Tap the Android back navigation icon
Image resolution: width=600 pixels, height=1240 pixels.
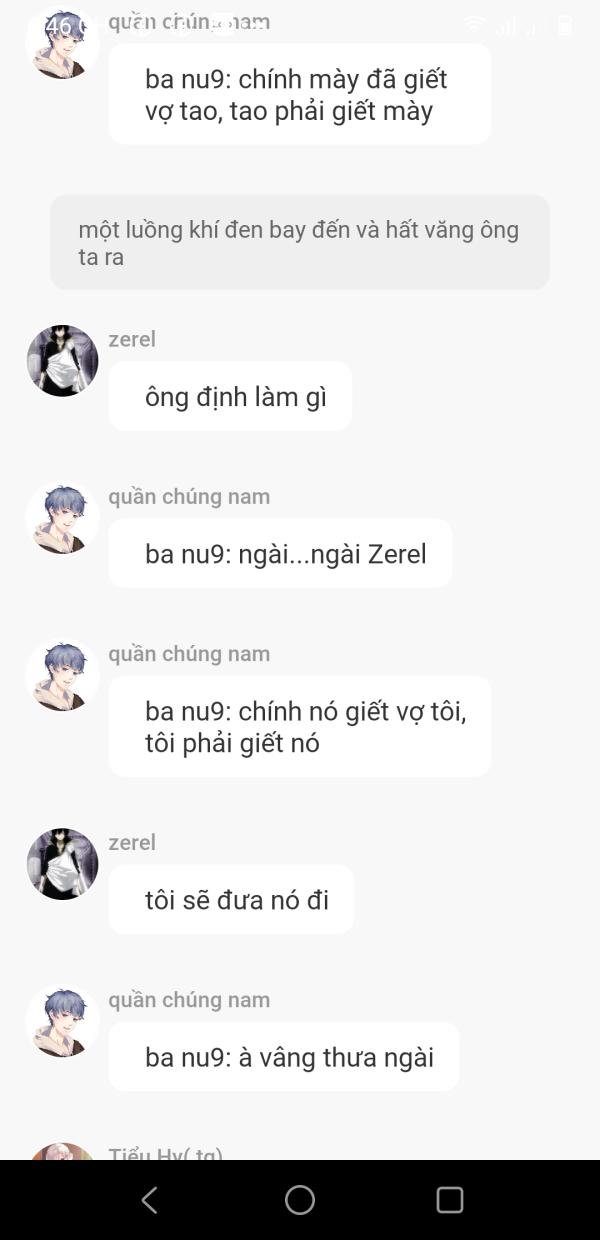[149, 1200]
